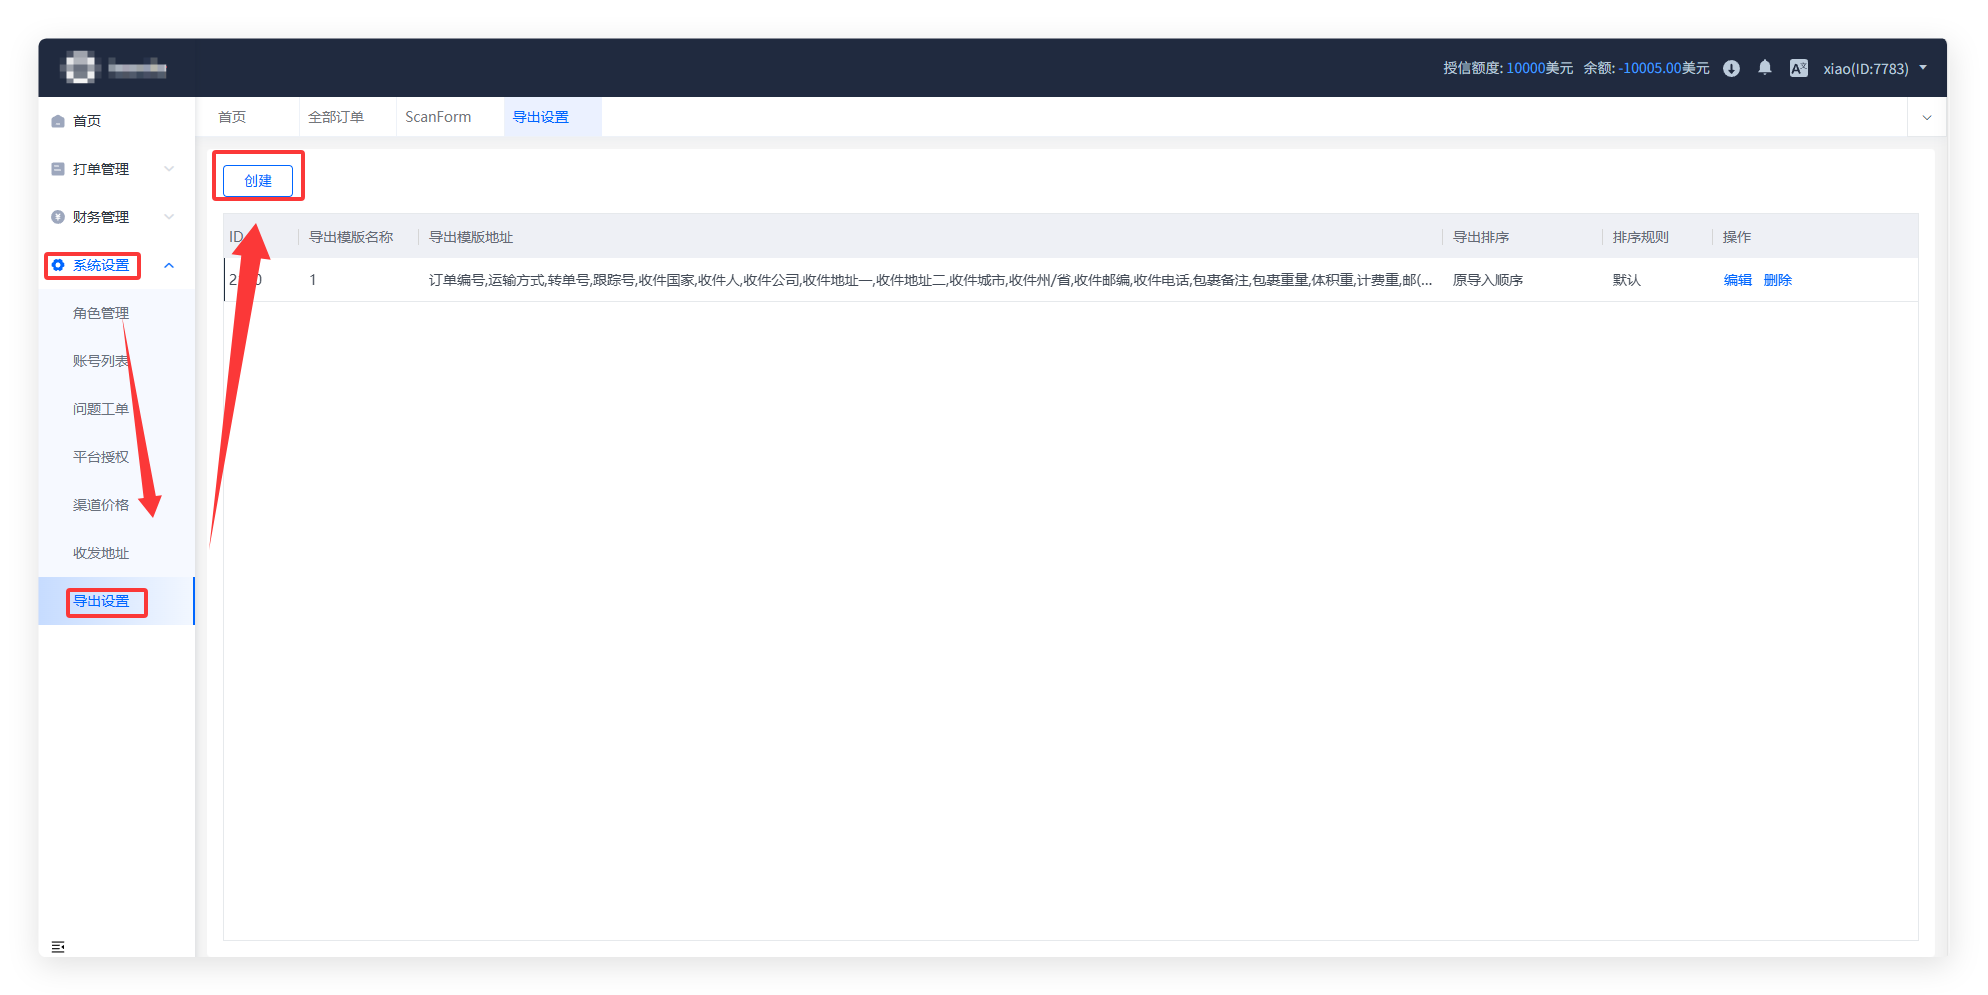Expand the 财务管理 submenu chevron
This screenshot has width=1988, height=995.
click(x=169, y=217)
